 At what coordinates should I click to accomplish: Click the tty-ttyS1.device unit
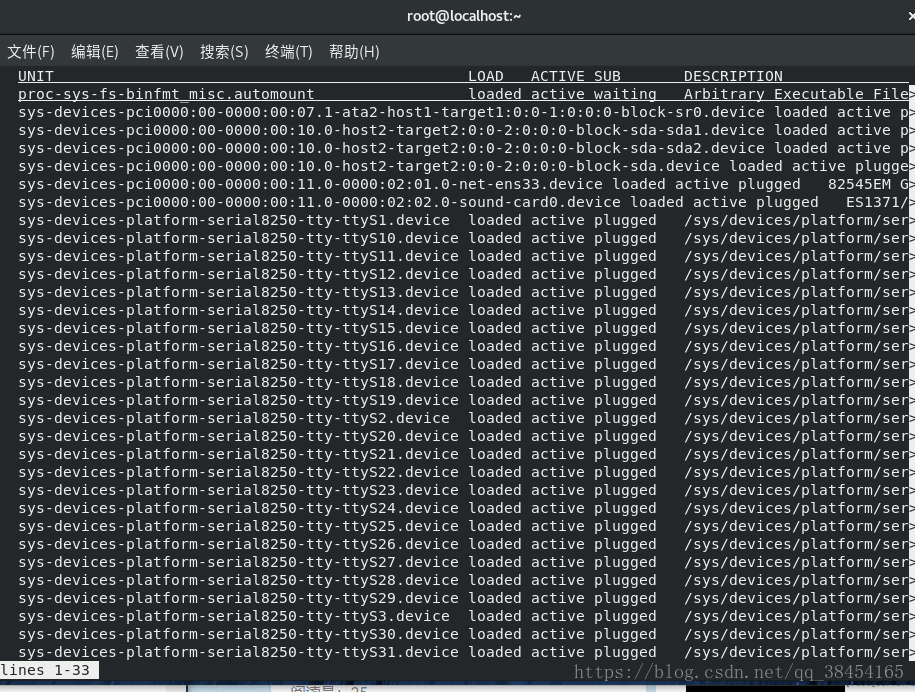point(234,221)
